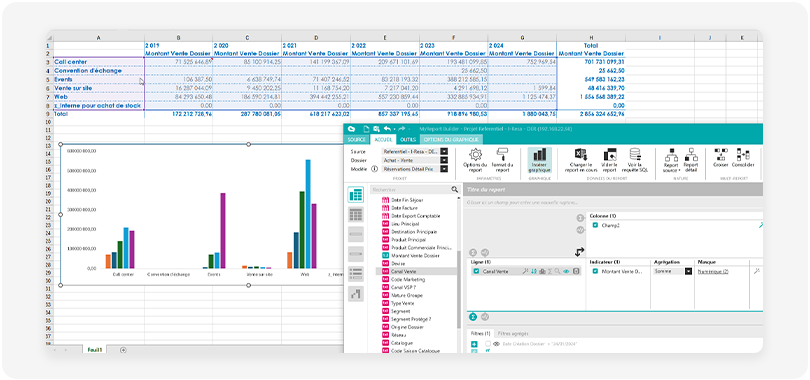Click the Consolider icon
This screenshot has height=380, width=810.
[743, 154]
